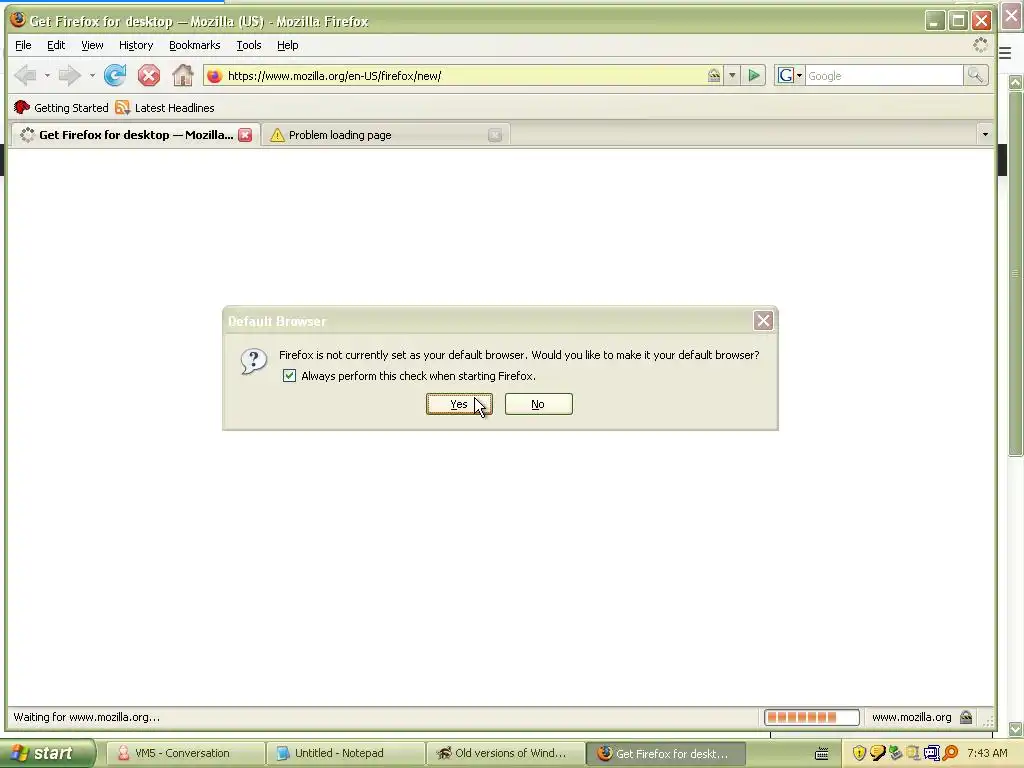The image size is (1024, 768).
Task: Close the Default Browser dialog
Action: [x=763, y=321]
